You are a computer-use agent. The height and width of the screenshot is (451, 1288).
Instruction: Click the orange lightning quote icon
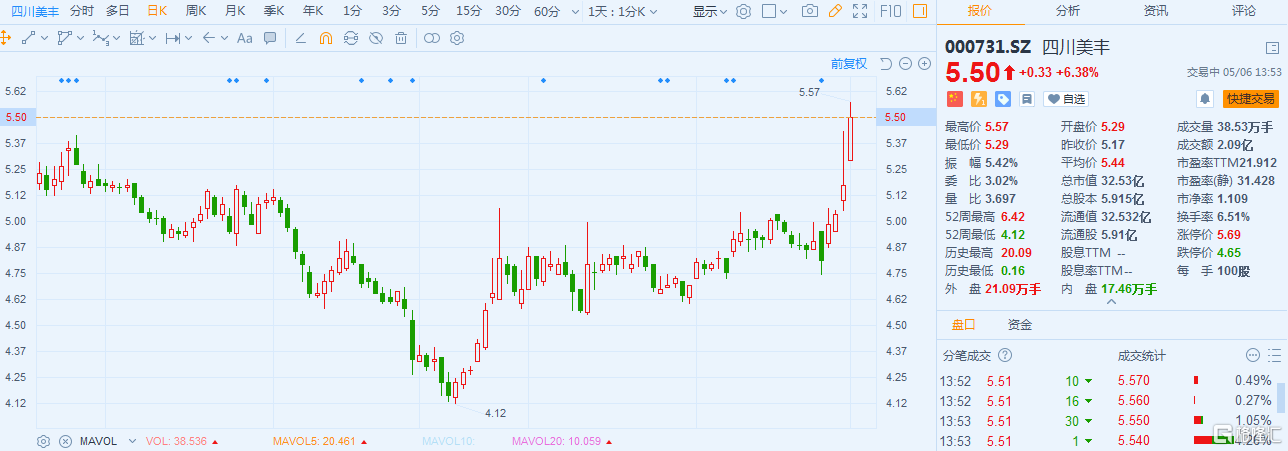tap(978, 98)
